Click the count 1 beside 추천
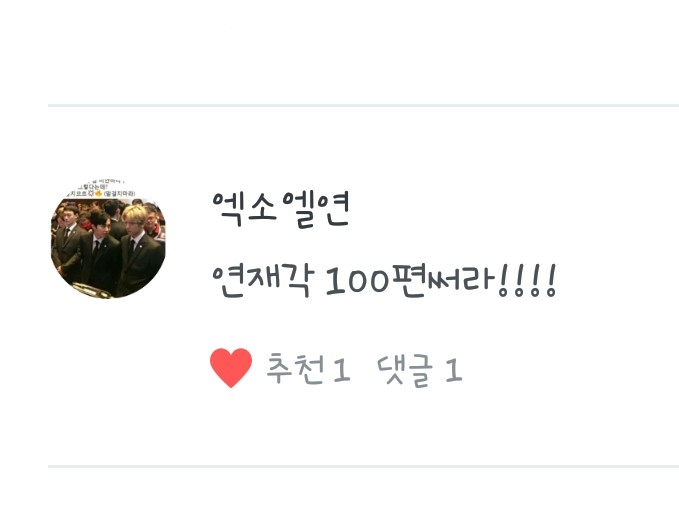 [342, 371]
